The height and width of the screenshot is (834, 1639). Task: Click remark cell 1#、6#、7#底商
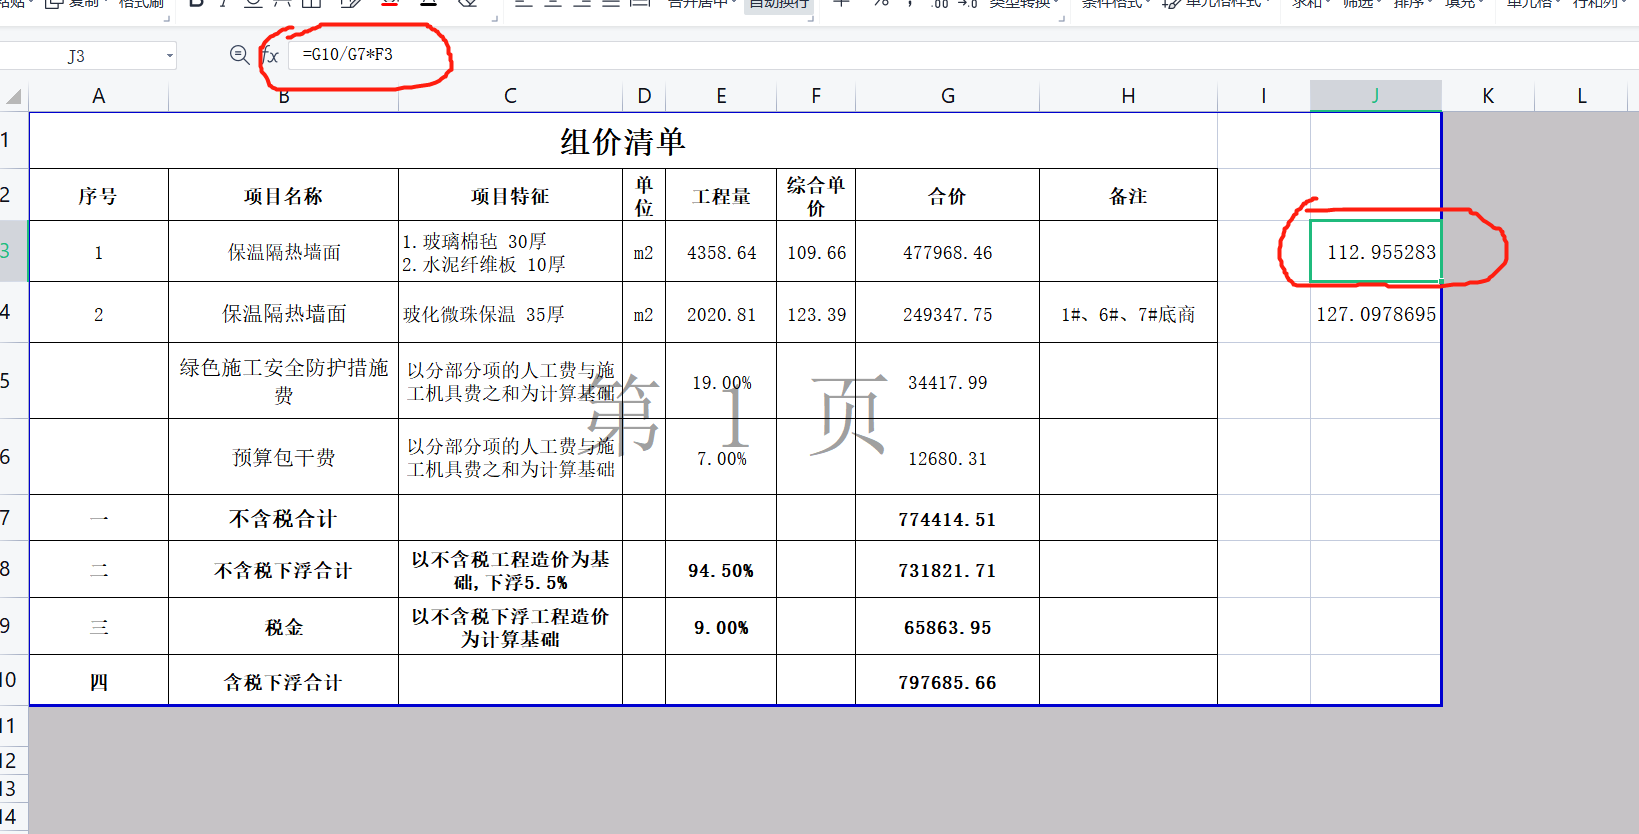1128,314
